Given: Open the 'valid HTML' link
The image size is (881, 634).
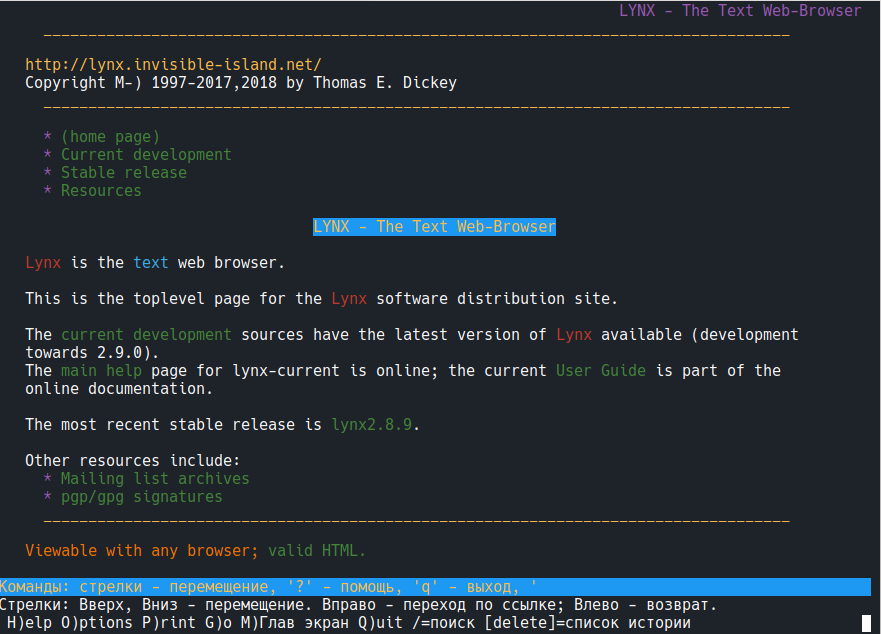Looking at the screenshot, I should (317, 550).
